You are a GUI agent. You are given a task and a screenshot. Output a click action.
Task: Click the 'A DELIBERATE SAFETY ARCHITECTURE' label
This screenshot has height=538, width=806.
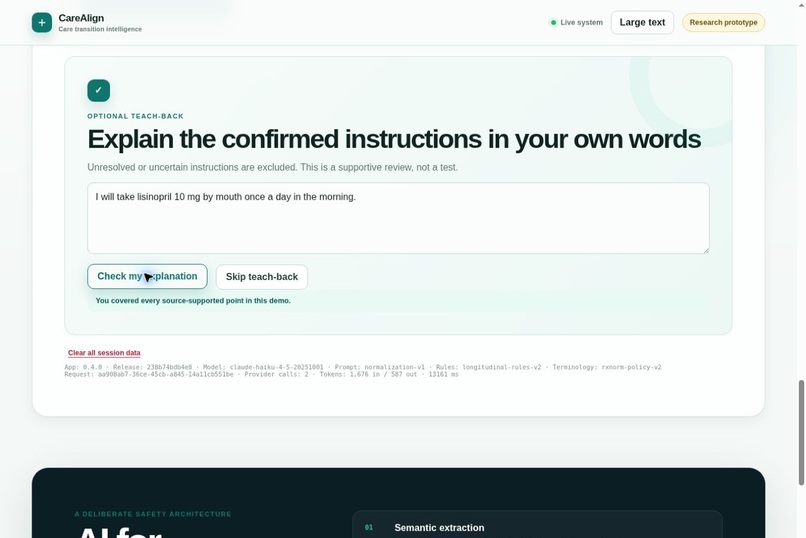tap(153, 514)
